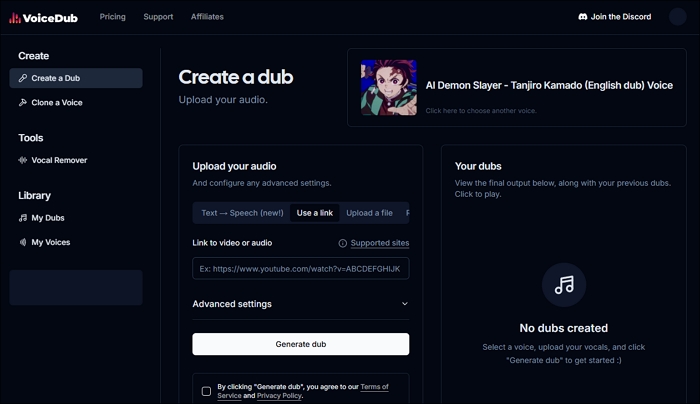Click the Clone a Voice wrench icon
The width and height of the screenshot is (700, 404).
(x=23, y=102)
